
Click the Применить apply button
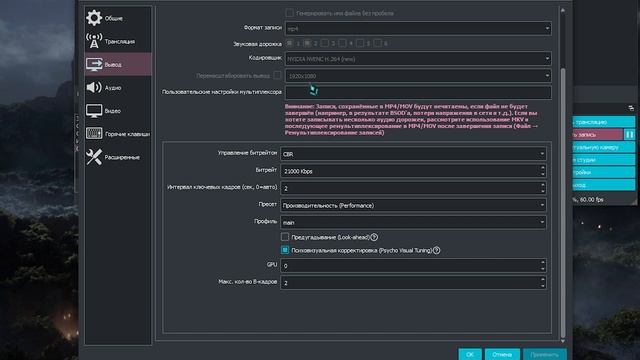pyautogui.click(x=544, y=354)
